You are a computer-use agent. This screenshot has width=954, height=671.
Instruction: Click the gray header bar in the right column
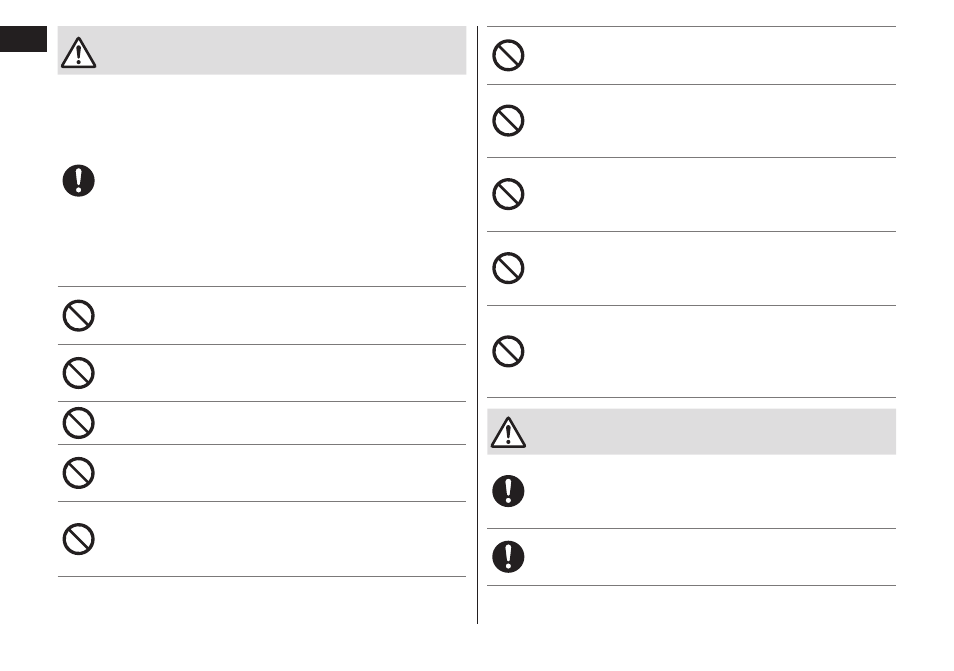691,432
